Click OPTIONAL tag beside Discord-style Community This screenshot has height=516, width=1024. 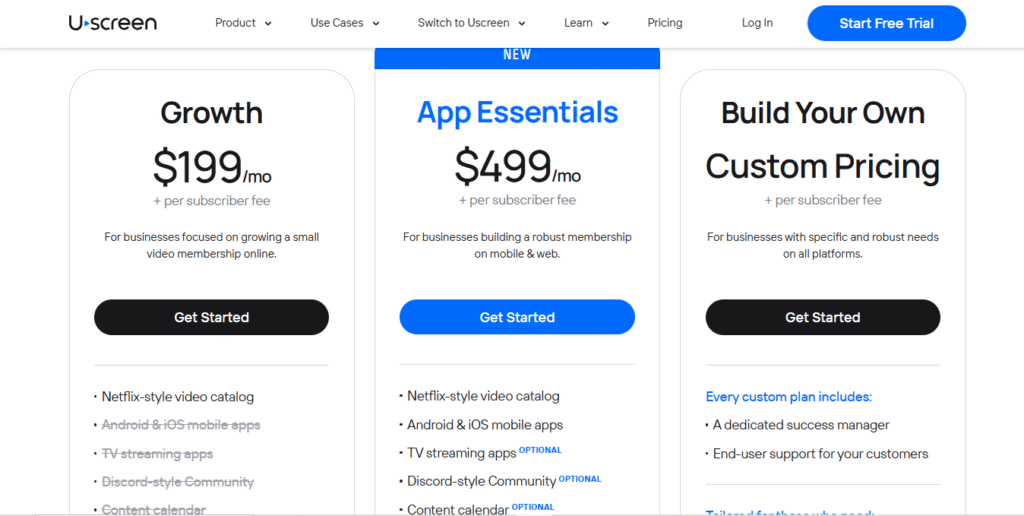tap(580, 479)
